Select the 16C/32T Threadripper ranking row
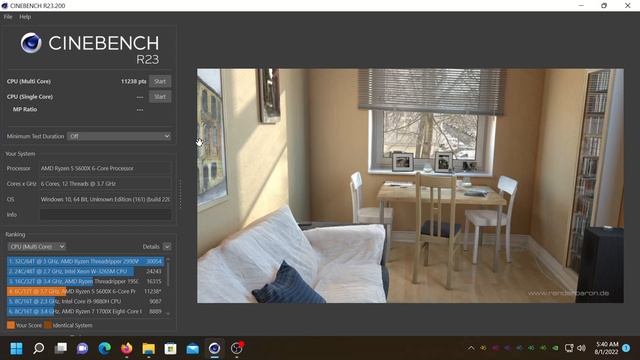640x360 pixels. [85, 281]
